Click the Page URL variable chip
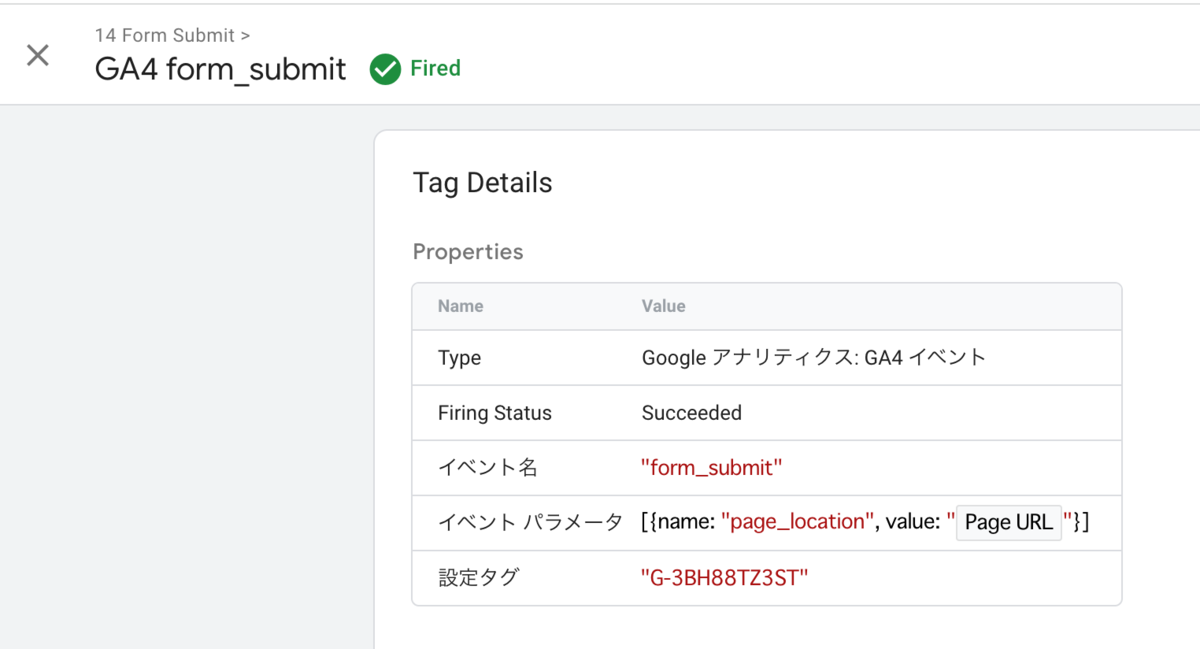 (1008, 522)
